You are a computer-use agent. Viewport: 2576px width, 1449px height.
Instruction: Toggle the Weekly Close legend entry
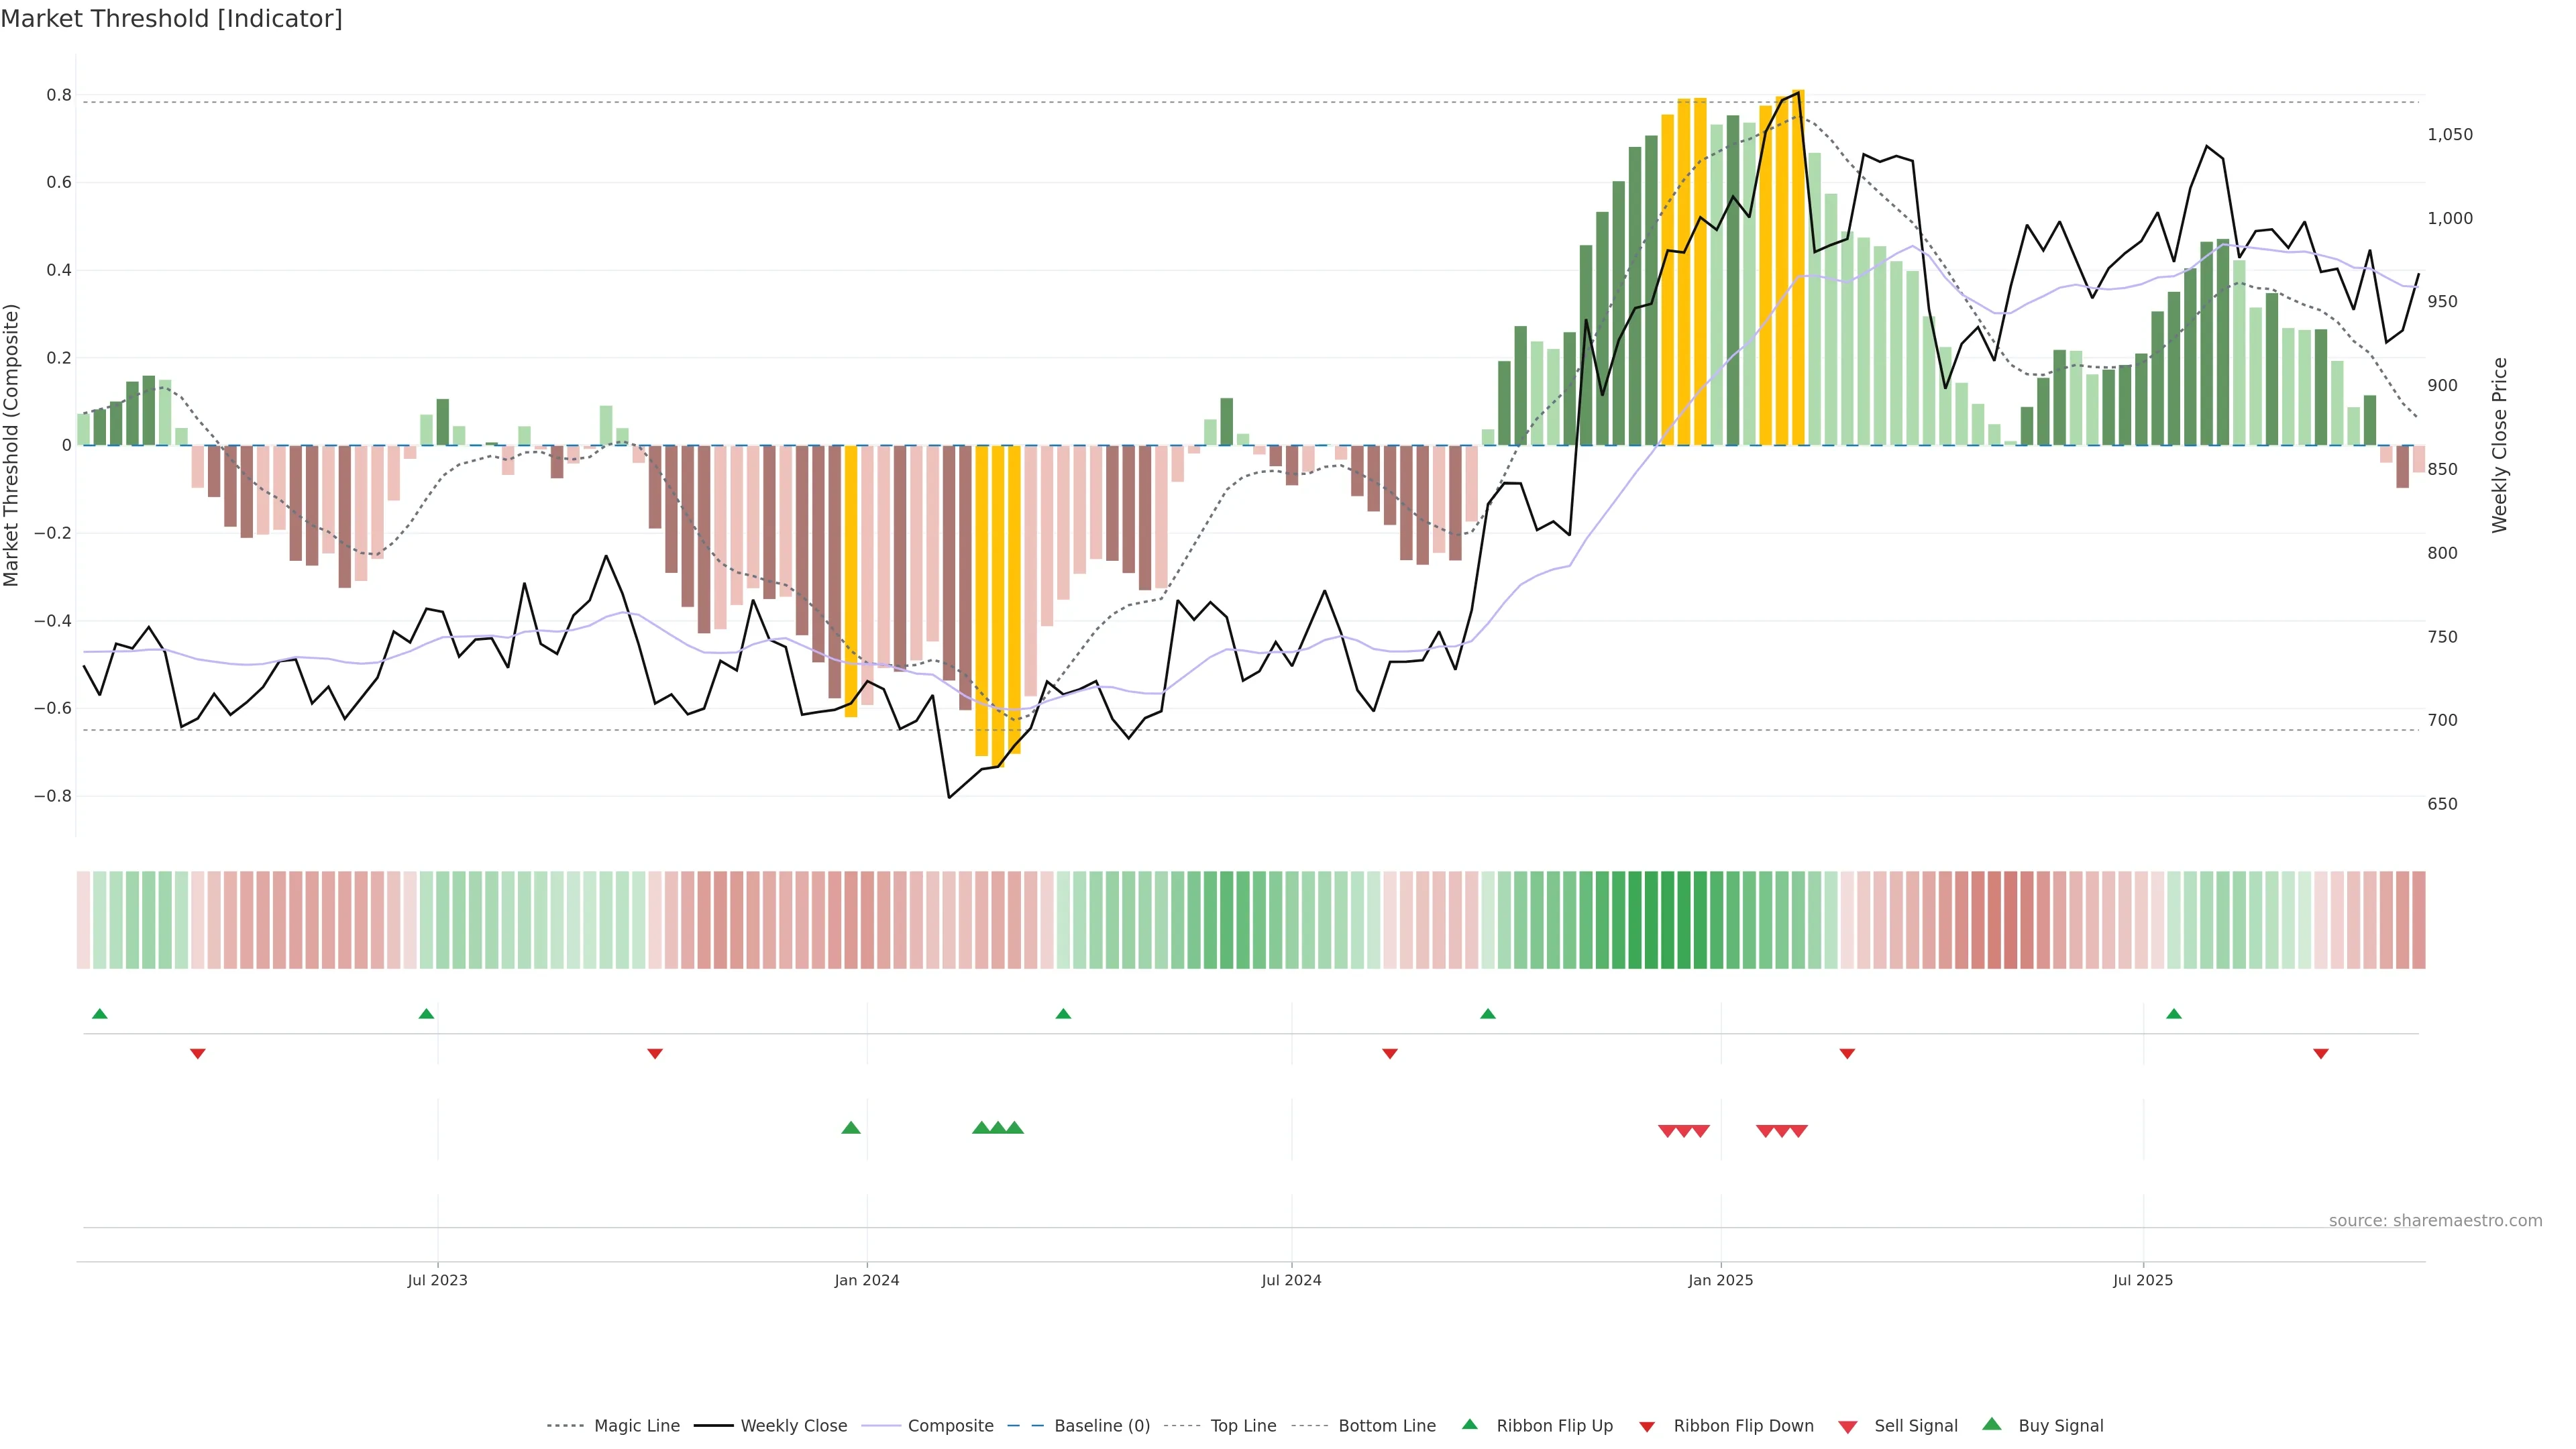click(x=793, y=1426)
